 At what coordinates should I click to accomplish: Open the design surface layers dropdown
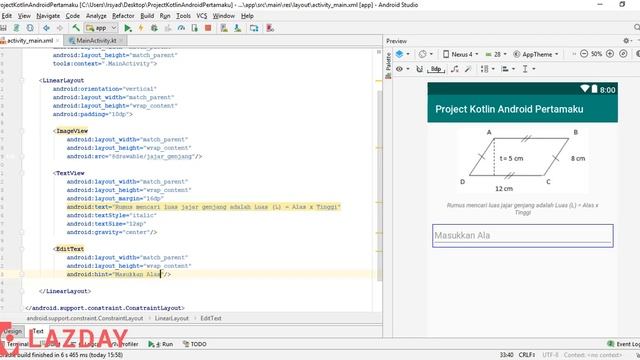402,54
